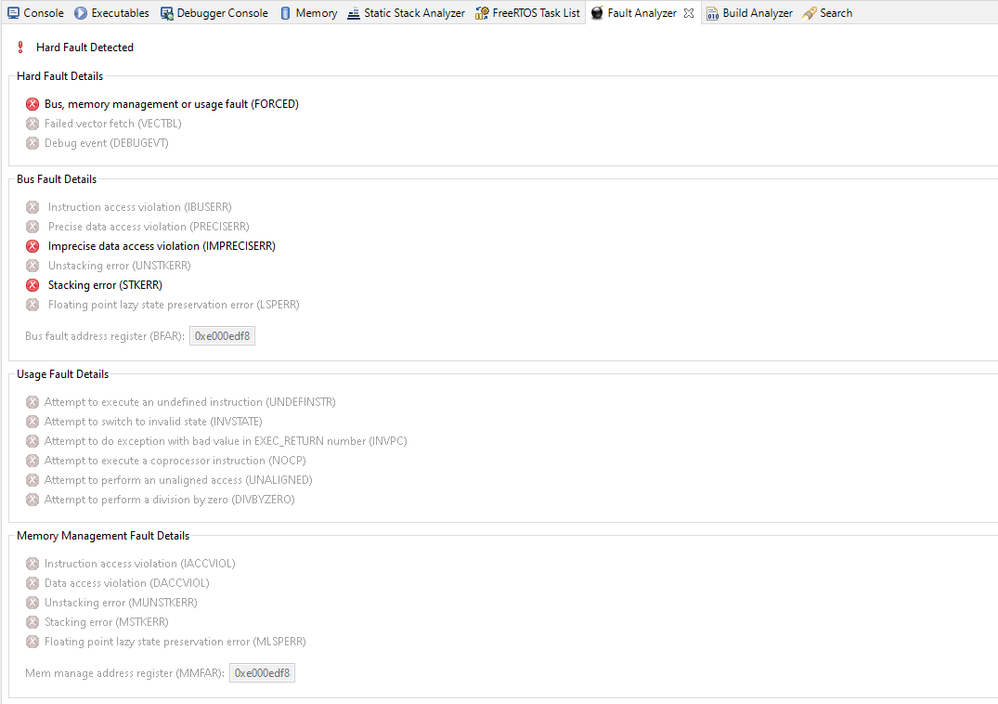Click the IBUSERR status icon
998x704 pixels.
click(32, 207)
